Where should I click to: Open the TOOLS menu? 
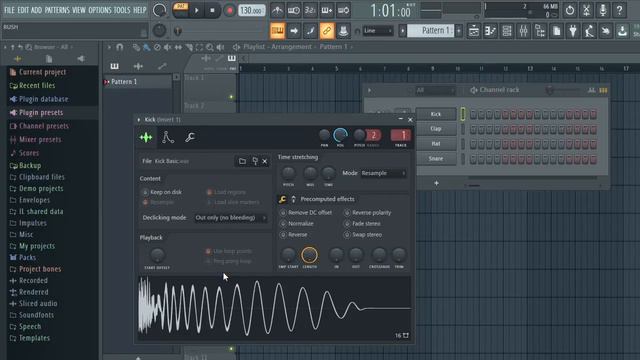[122, 10]
